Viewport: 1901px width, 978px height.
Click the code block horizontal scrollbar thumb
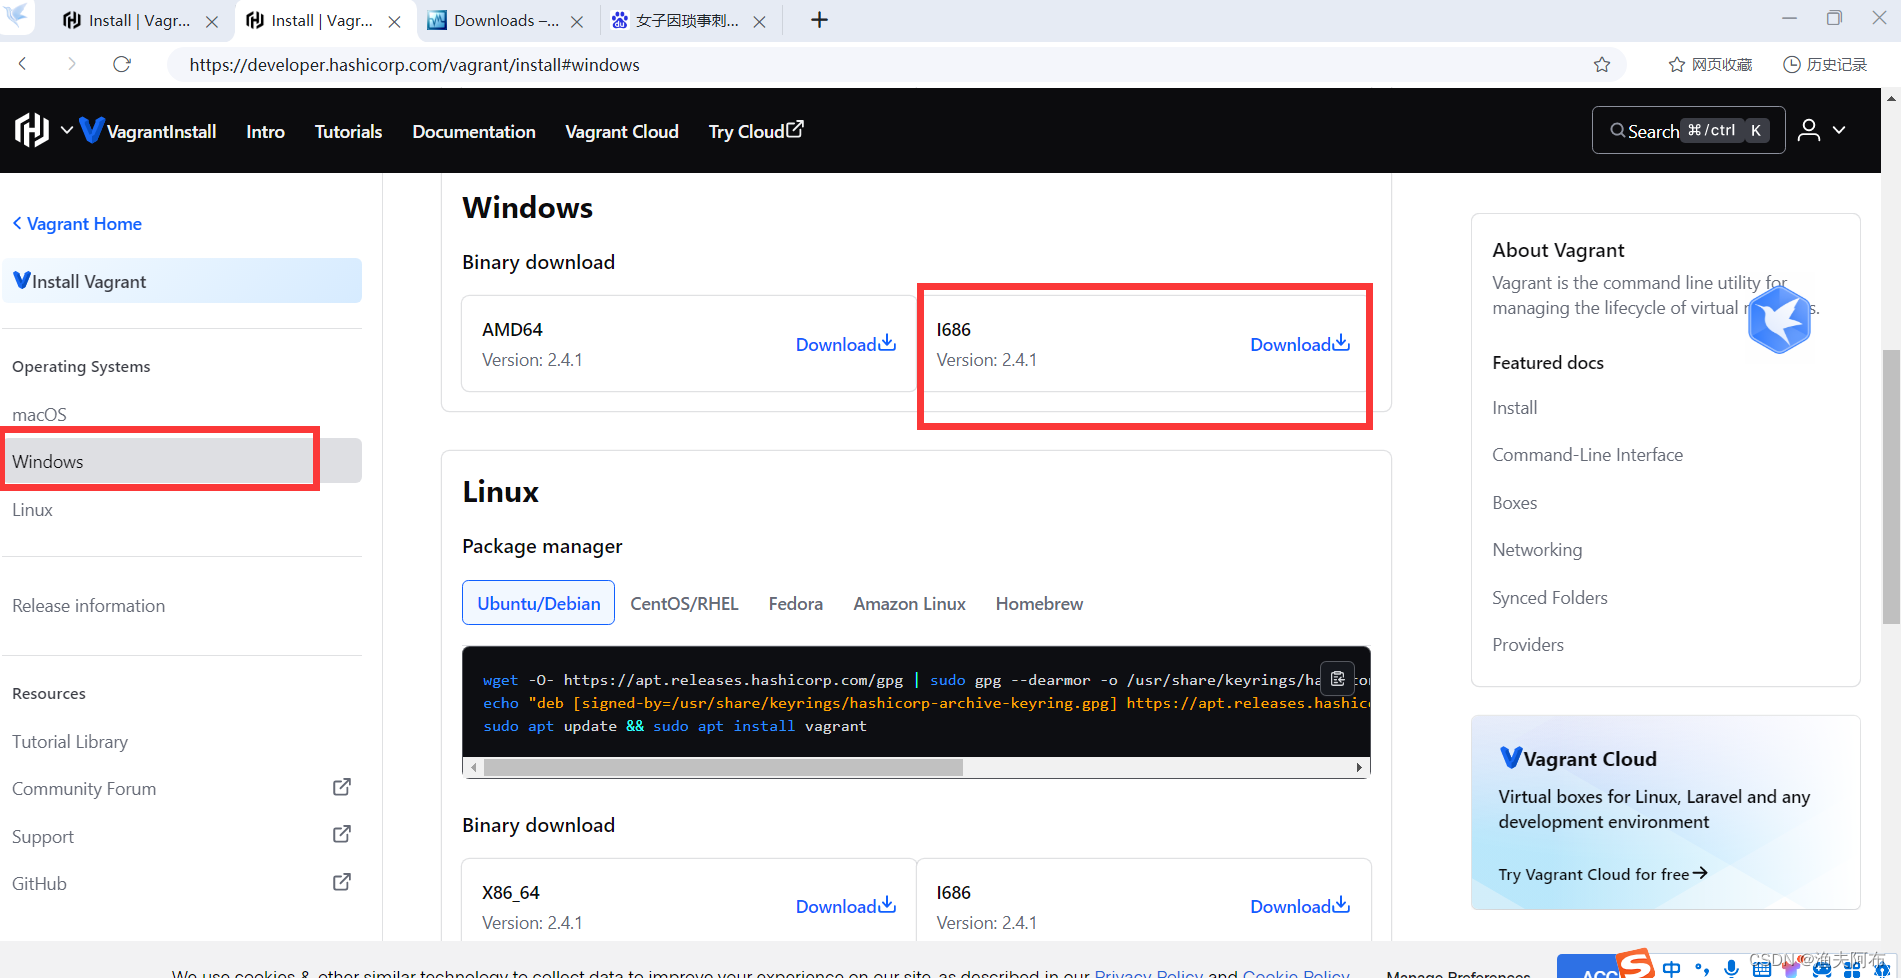click(x=723, y=767)
